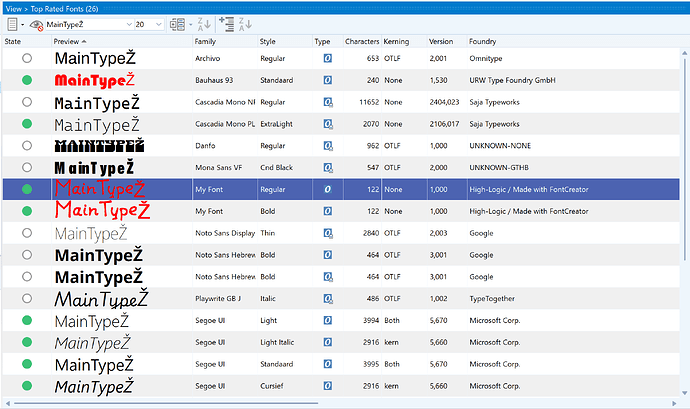
Task: Click the 'Top Rated Fonts (26)' title
Action: click(64, 8)
